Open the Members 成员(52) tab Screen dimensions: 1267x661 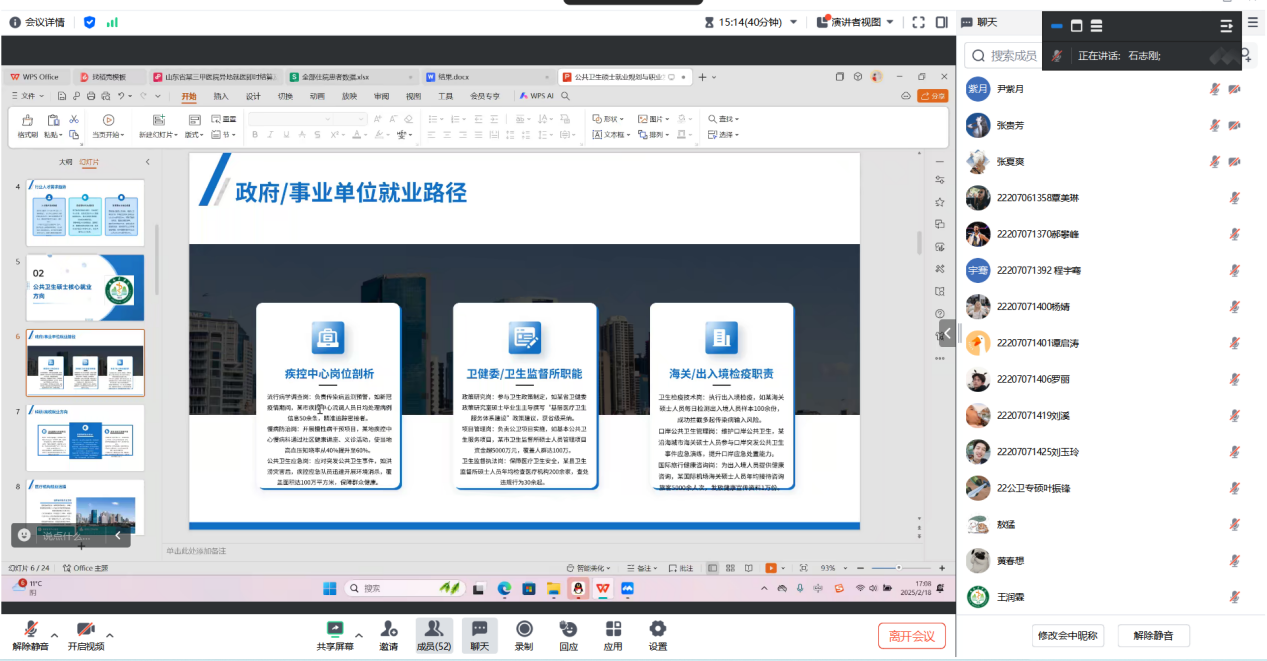pyautogui.click(x=433, y=635)
